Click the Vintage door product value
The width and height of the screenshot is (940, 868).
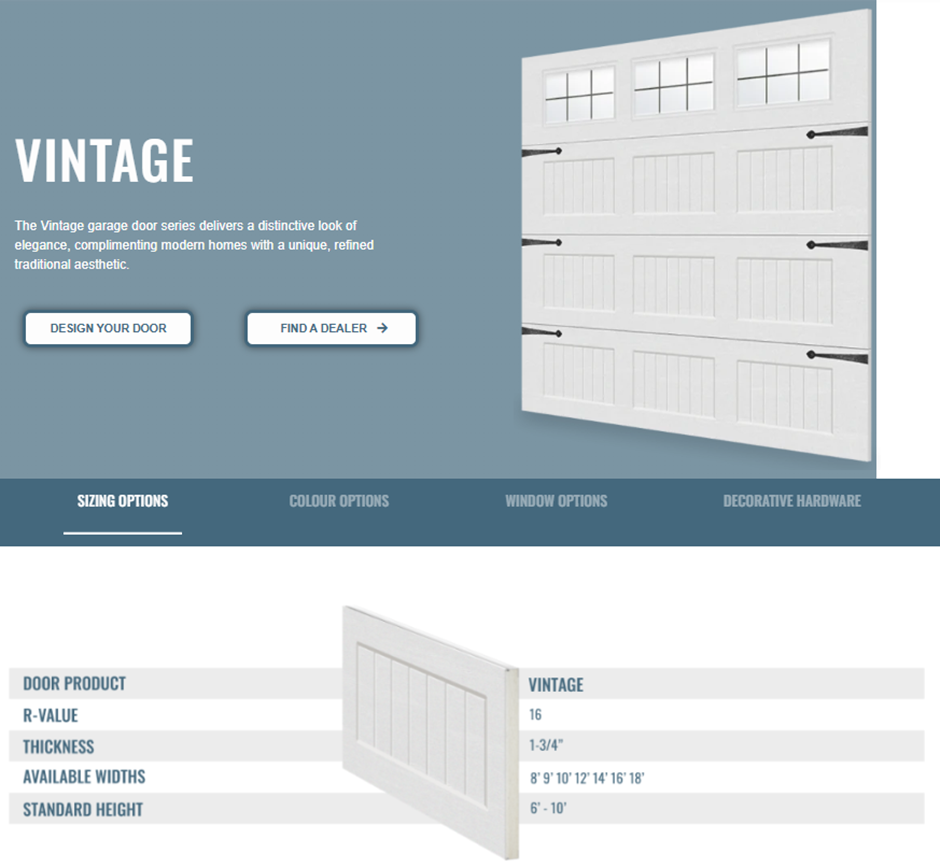556,685
